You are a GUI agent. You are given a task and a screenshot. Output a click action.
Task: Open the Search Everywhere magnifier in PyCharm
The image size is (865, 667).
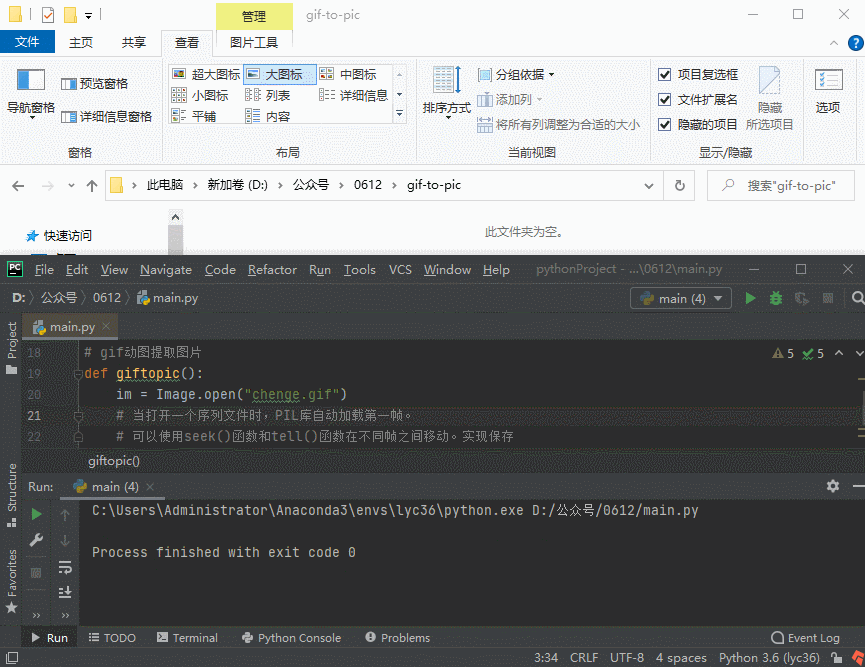click(x=857, y=298)
